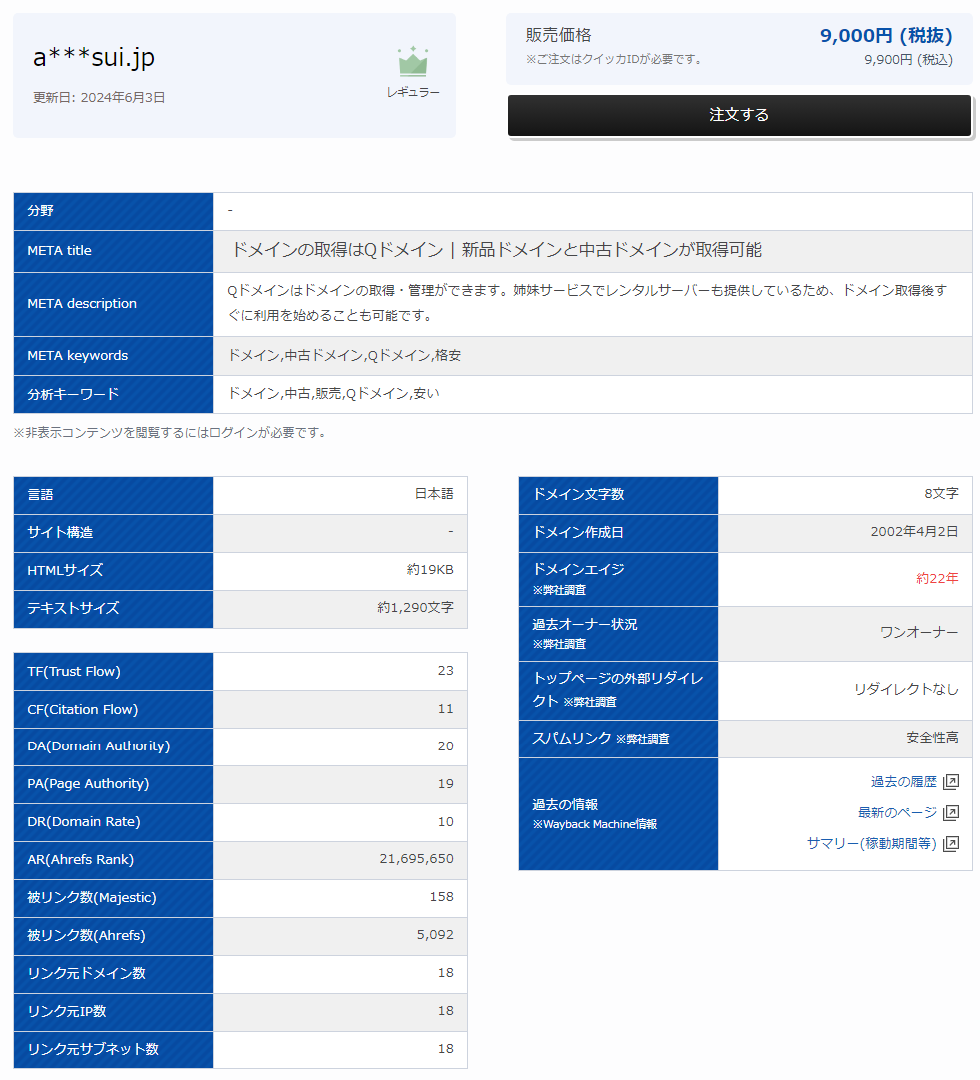Screen dimensions: 980x1080
Task: Click the 分野 header cell
Action: point(114,211)
